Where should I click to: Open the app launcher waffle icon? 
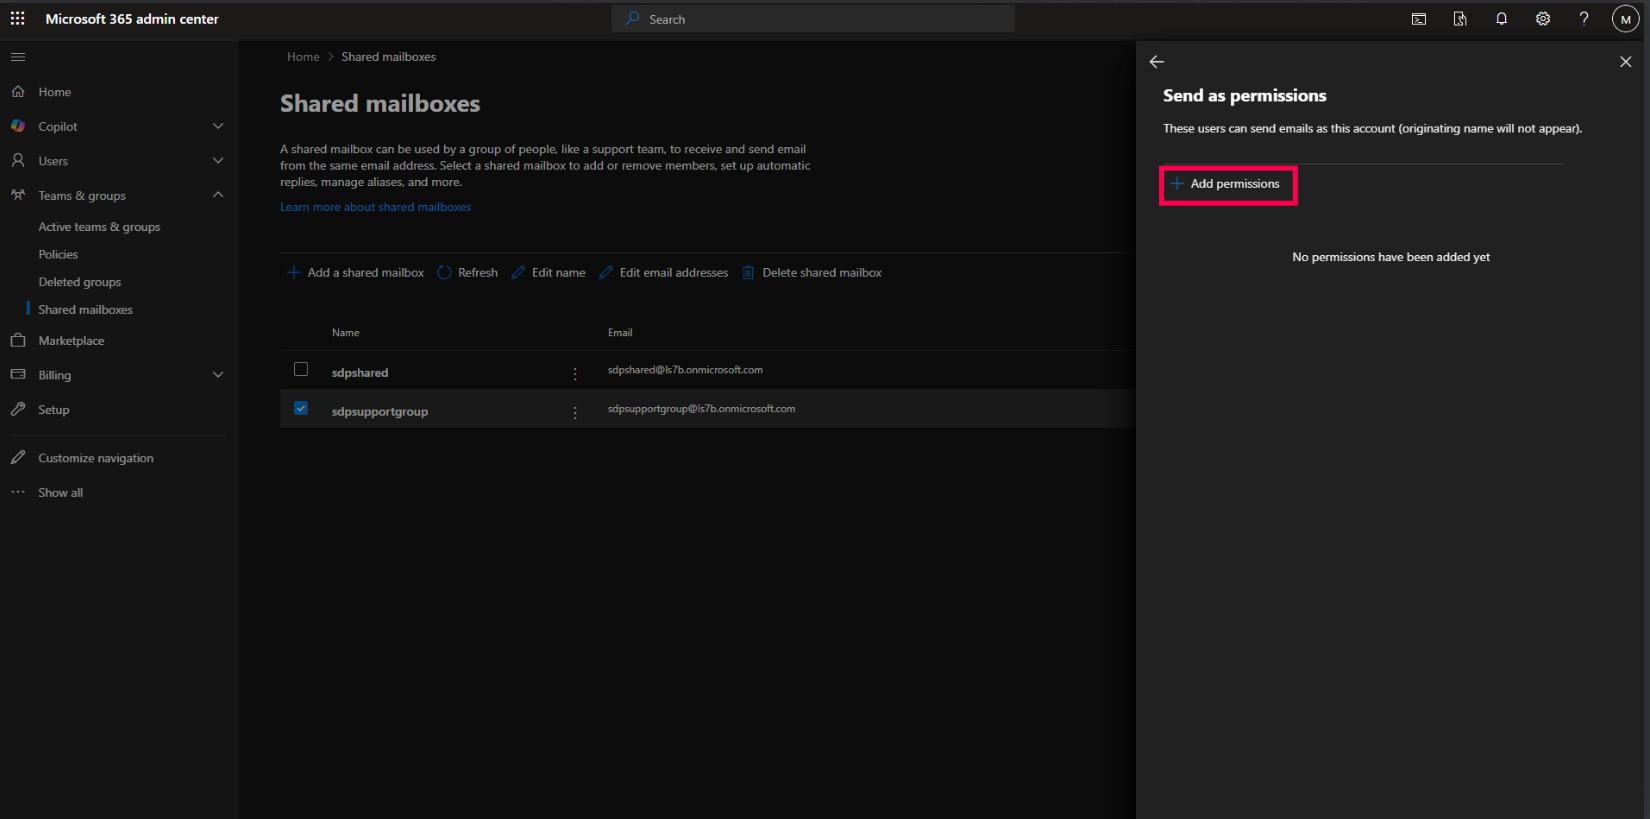tap(17, 19)
